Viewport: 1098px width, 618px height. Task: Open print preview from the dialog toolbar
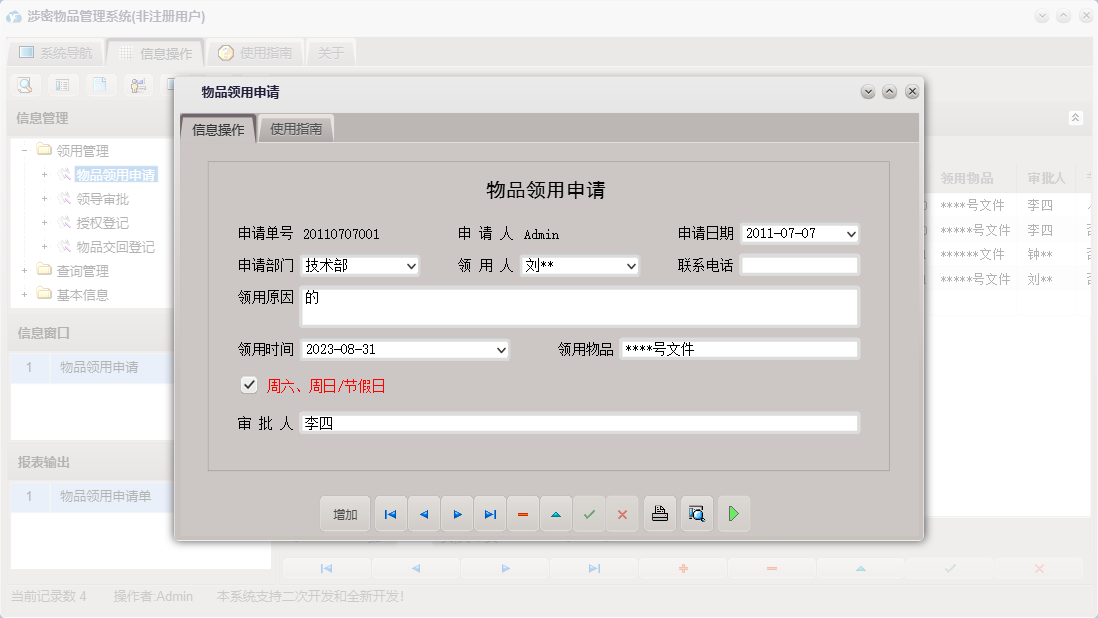pos(696,513)
